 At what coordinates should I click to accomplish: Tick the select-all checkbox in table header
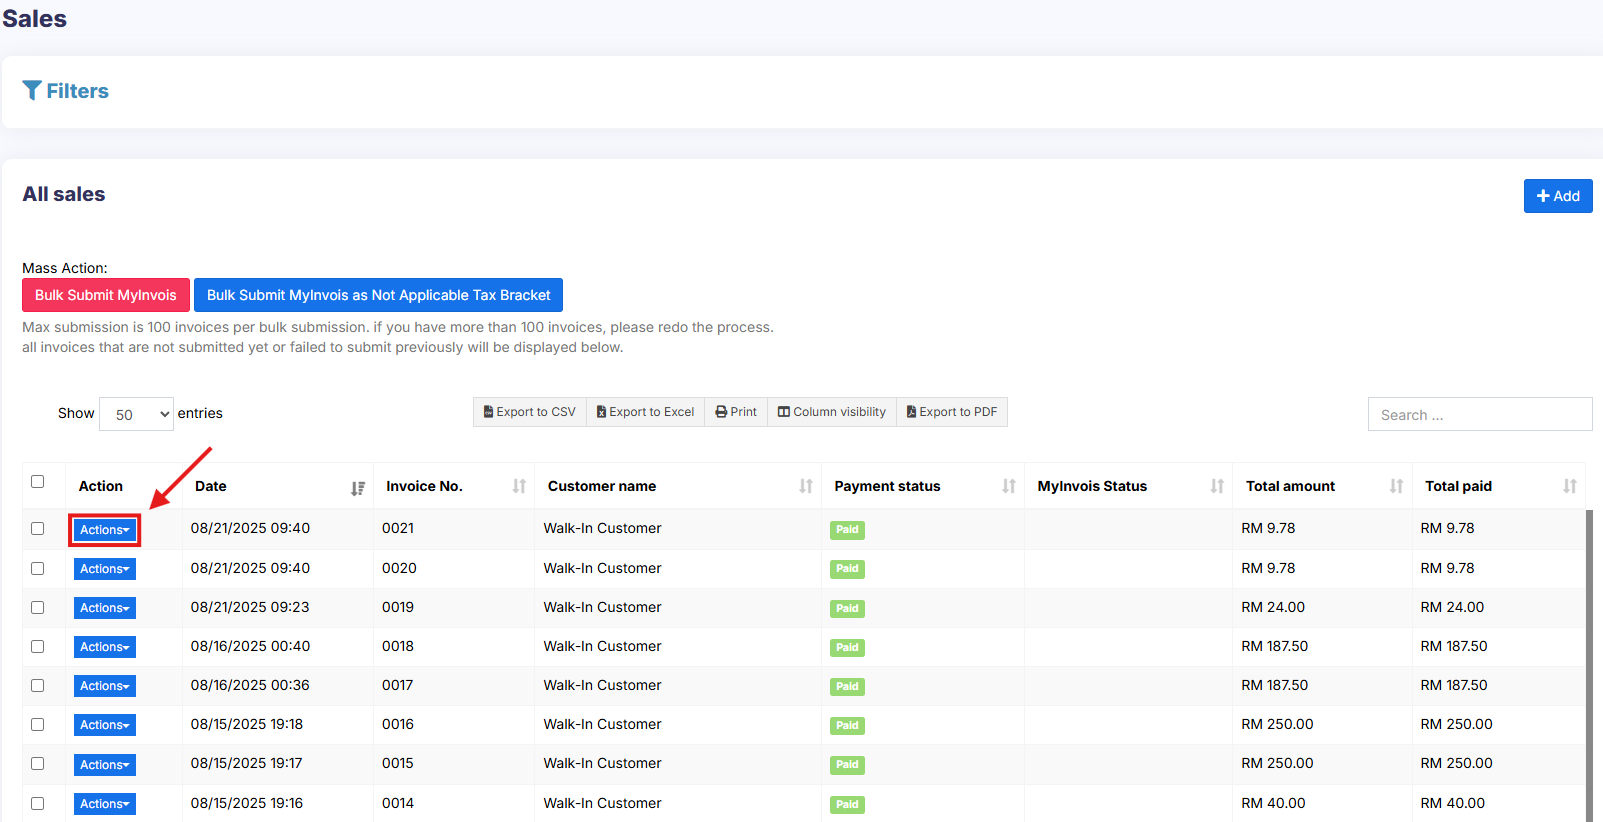point(38,482)
